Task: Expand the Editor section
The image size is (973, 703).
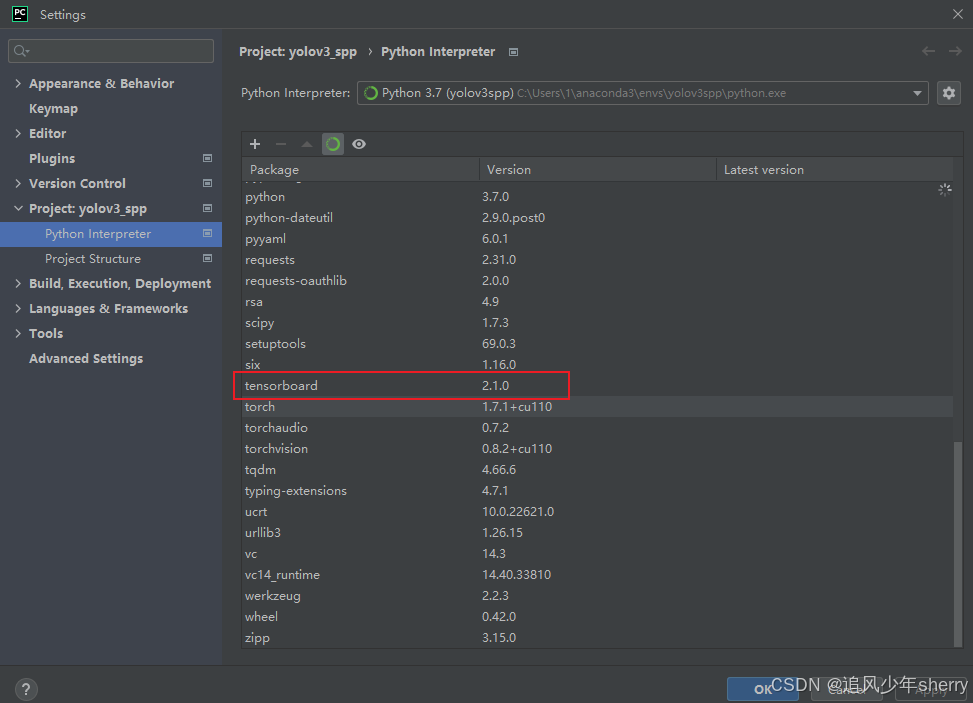Action: point(18,133)
